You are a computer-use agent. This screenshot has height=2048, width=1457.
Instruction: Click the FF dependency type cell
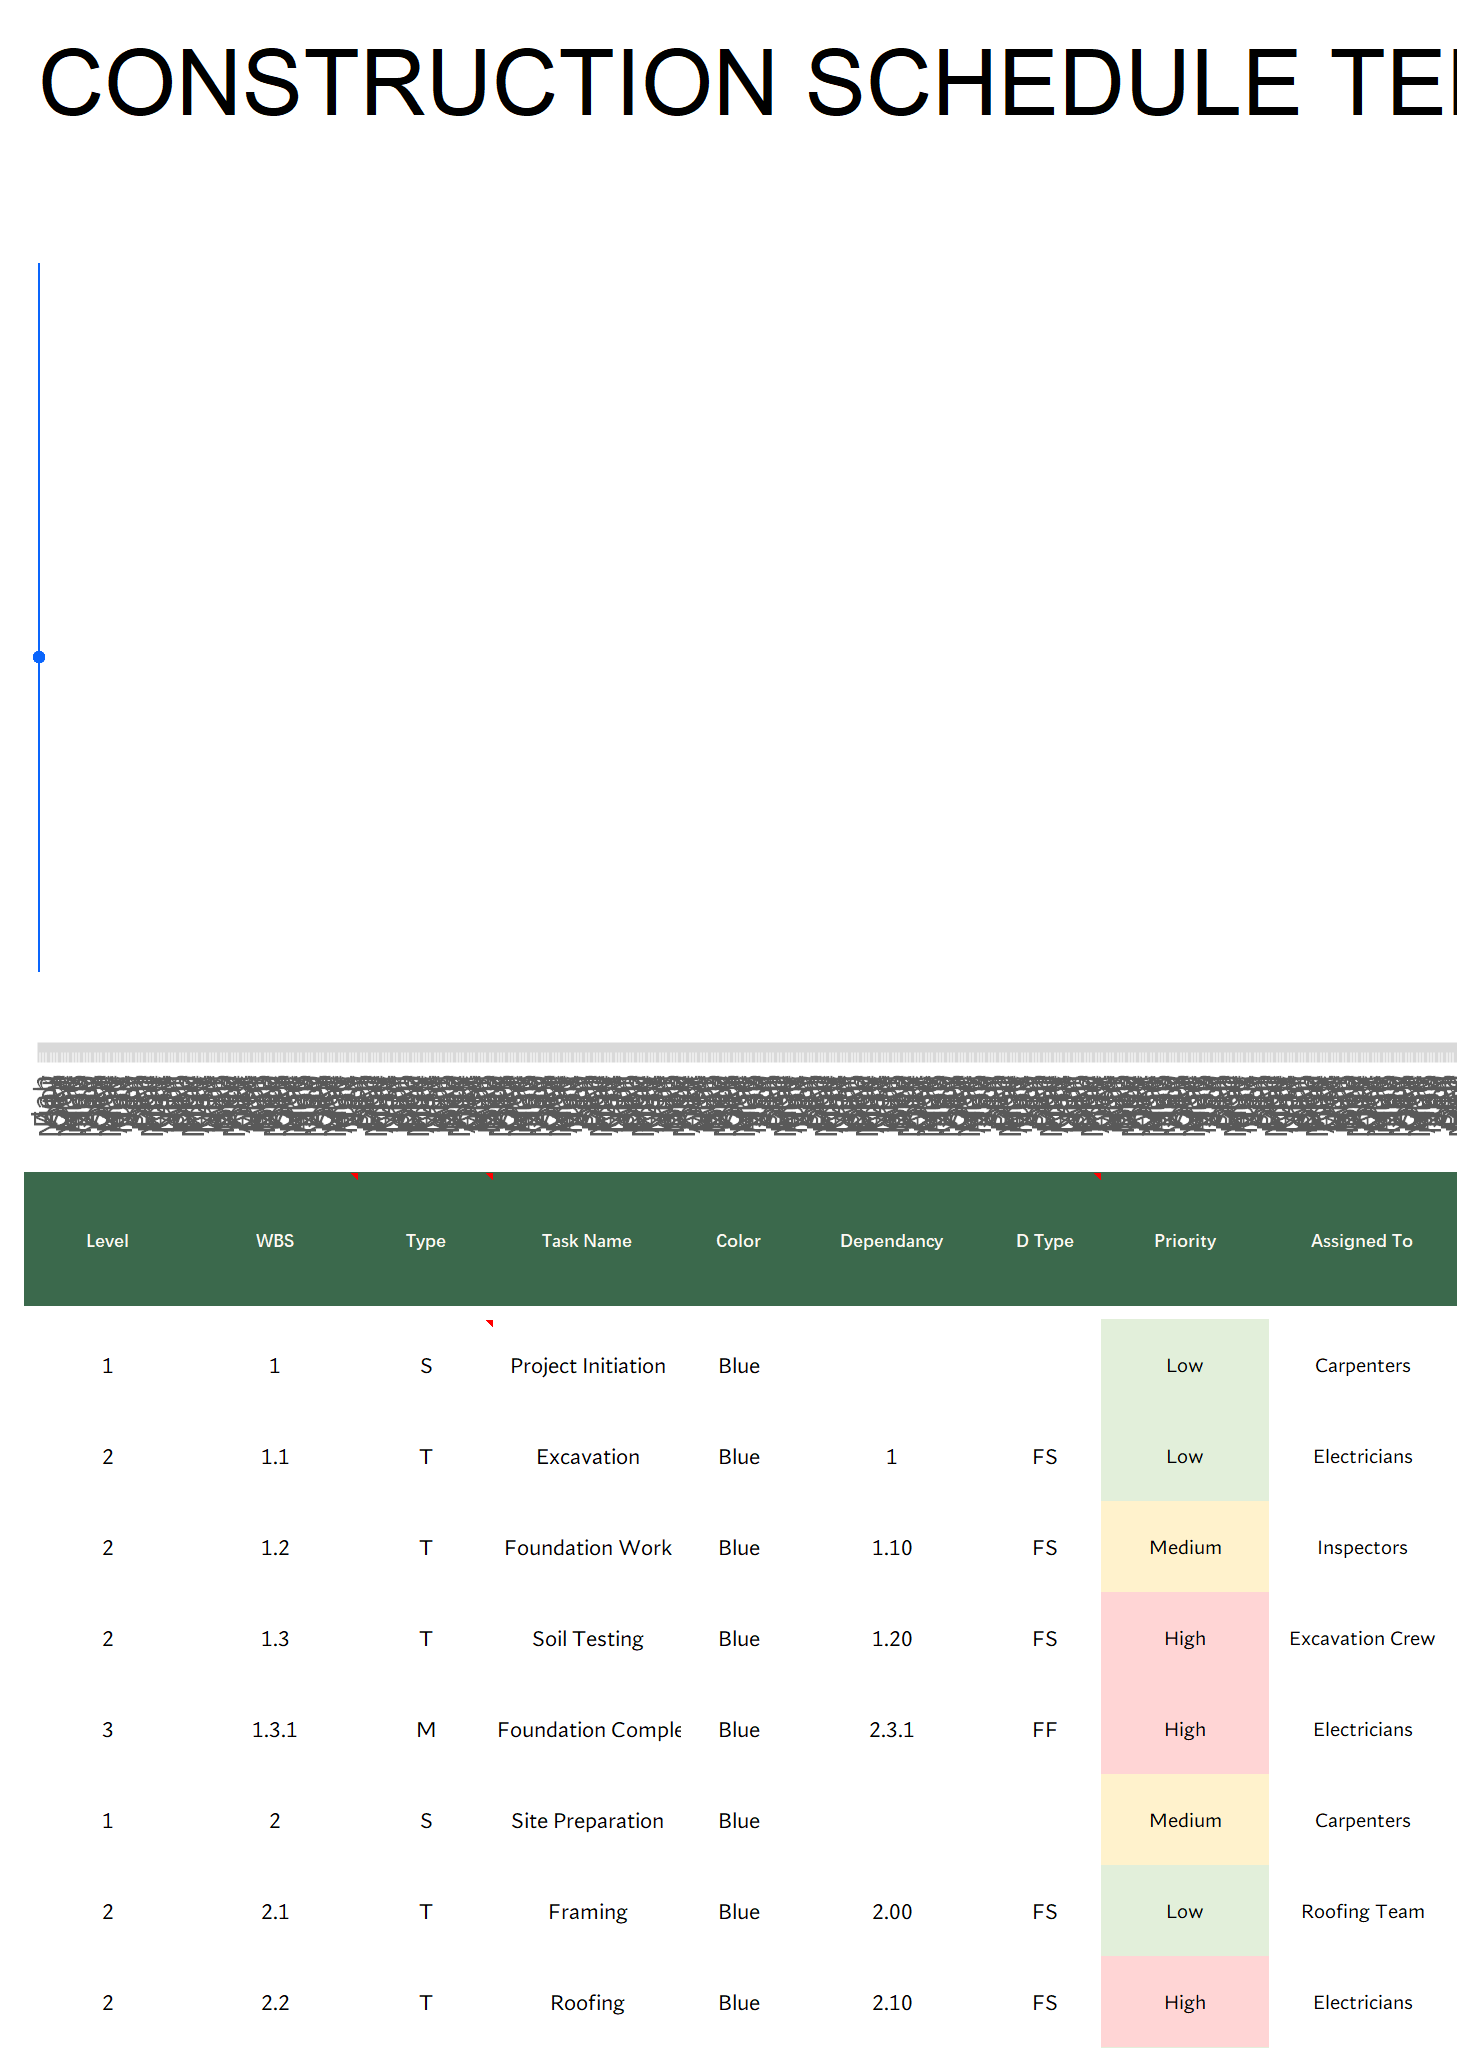[1045, 1729]
